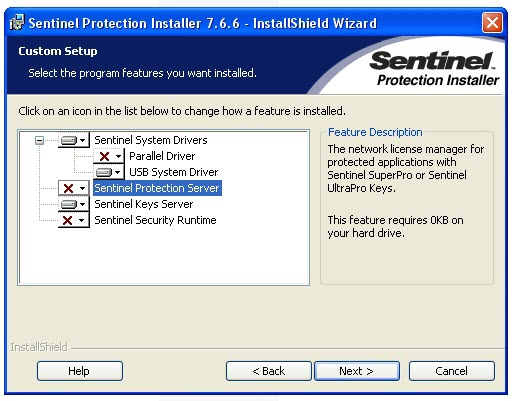Close the InstallShield Wizard window
This screenshot has height=401, width=512.
[492, 23]
